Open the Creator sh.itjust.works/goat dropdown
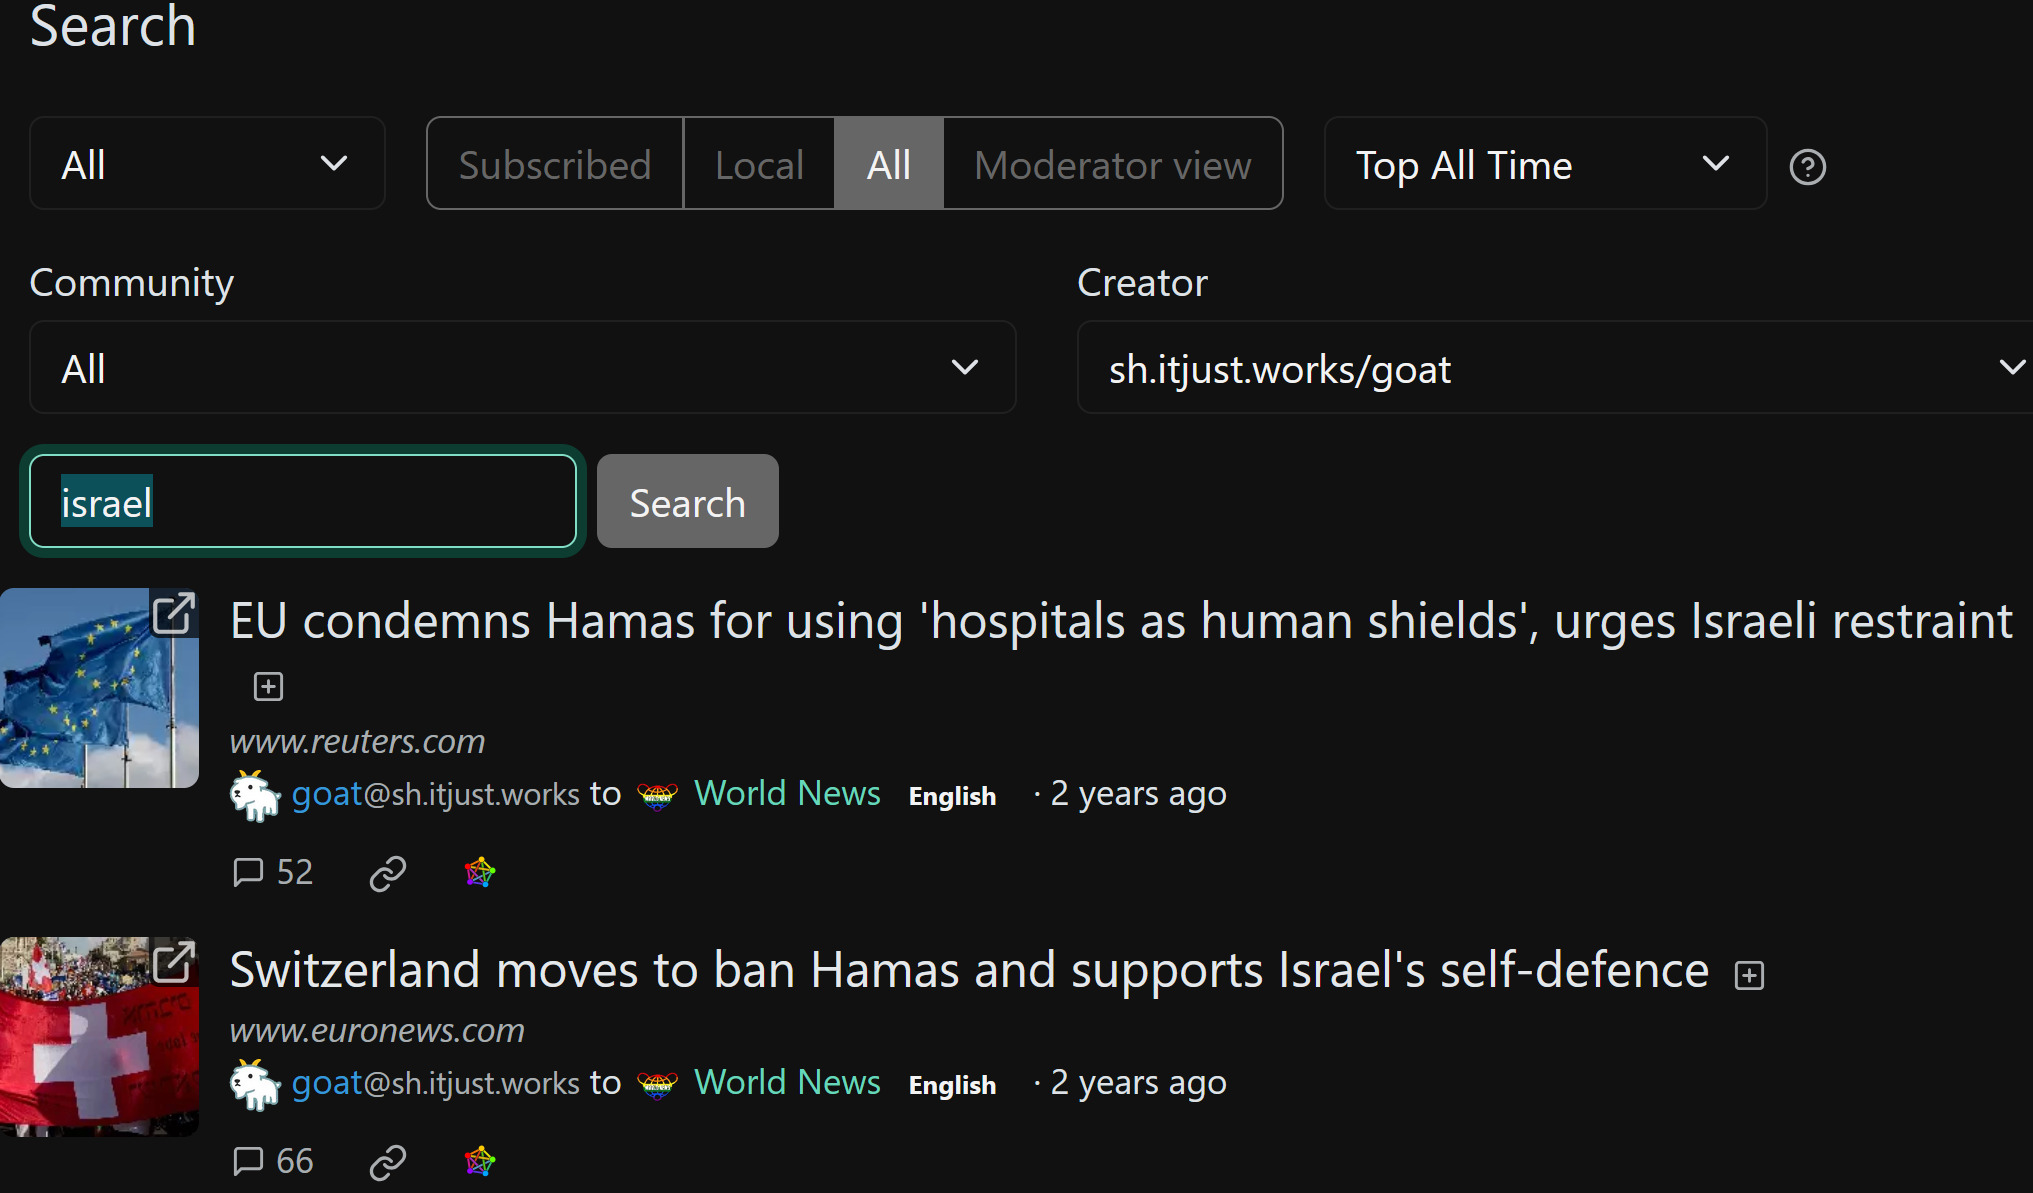 pyautogui.click(x=1555, y=368)
